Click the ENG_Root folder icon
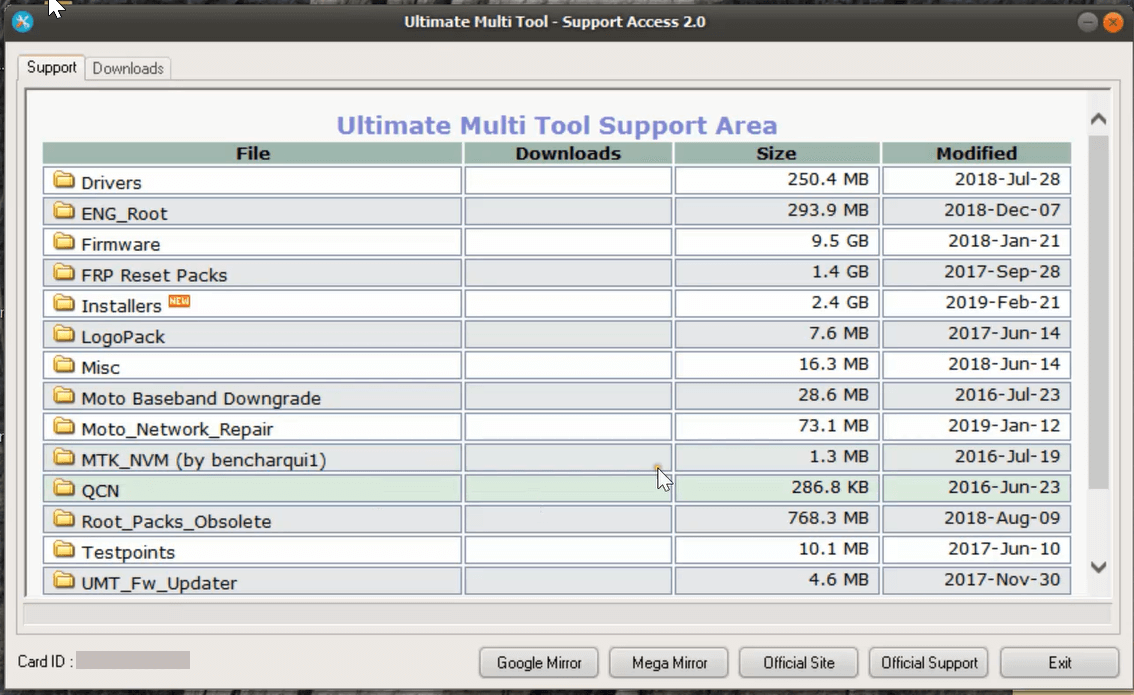This screenshot has height=695, width=1134. tap(65, 212)
